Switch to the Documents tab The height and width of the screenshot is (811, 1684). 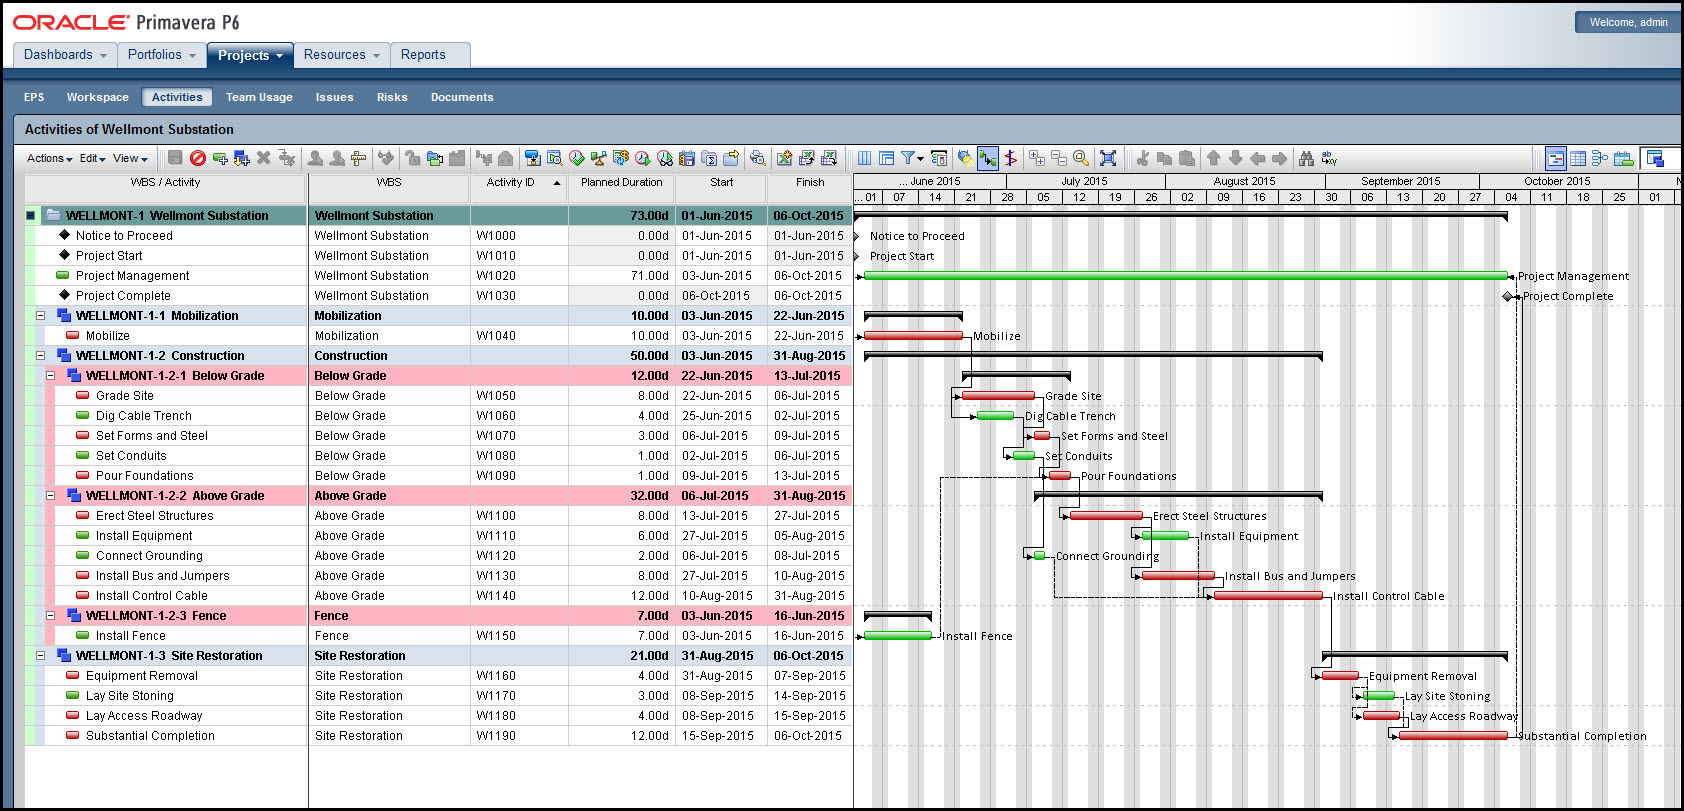(462, 97)
